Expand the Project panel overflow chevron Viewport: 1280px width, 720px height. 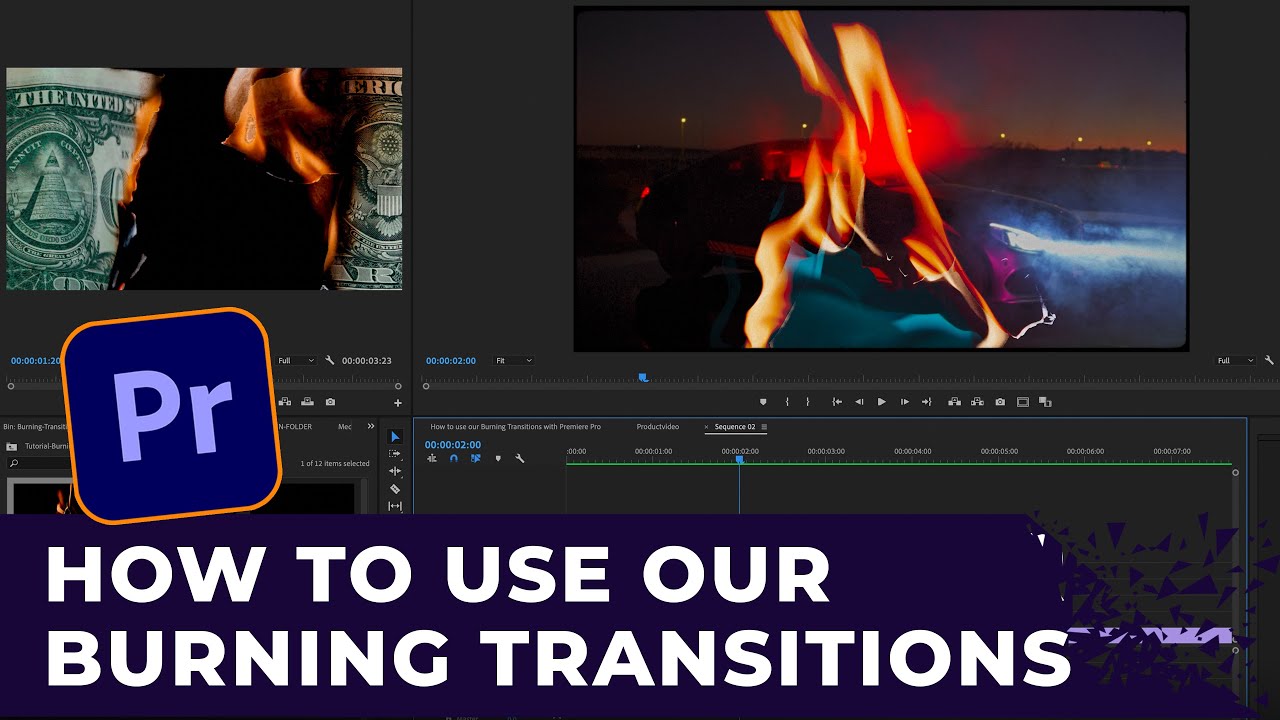372,426
